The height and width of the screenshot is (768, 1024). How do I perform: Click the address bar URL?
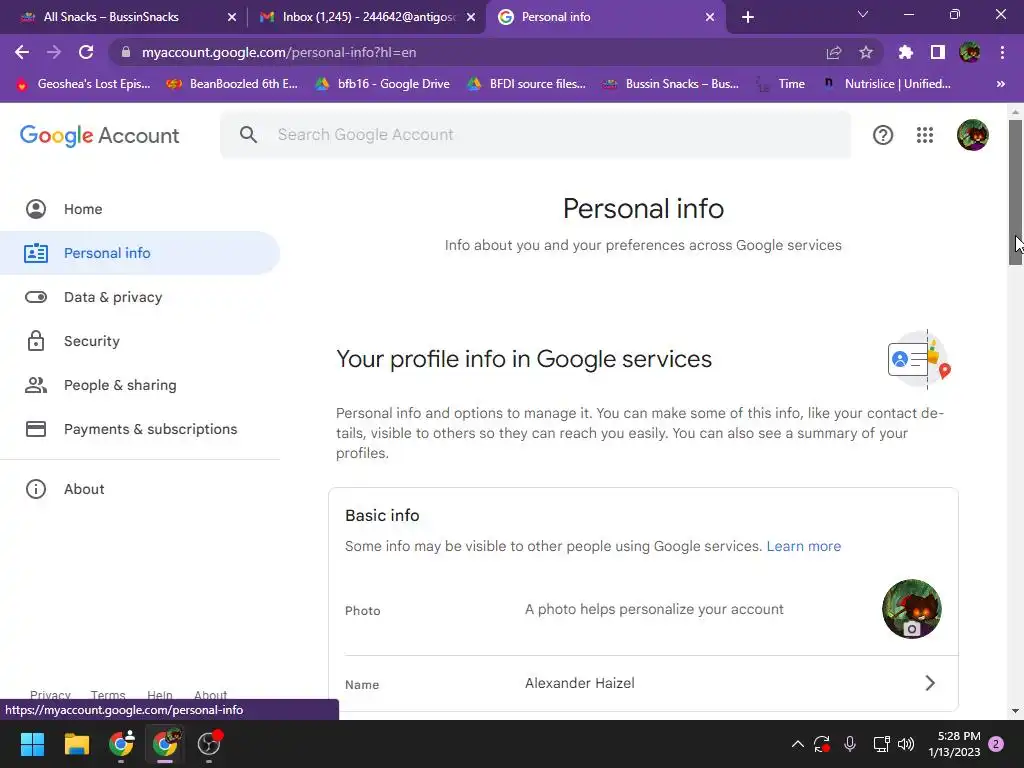279,52
